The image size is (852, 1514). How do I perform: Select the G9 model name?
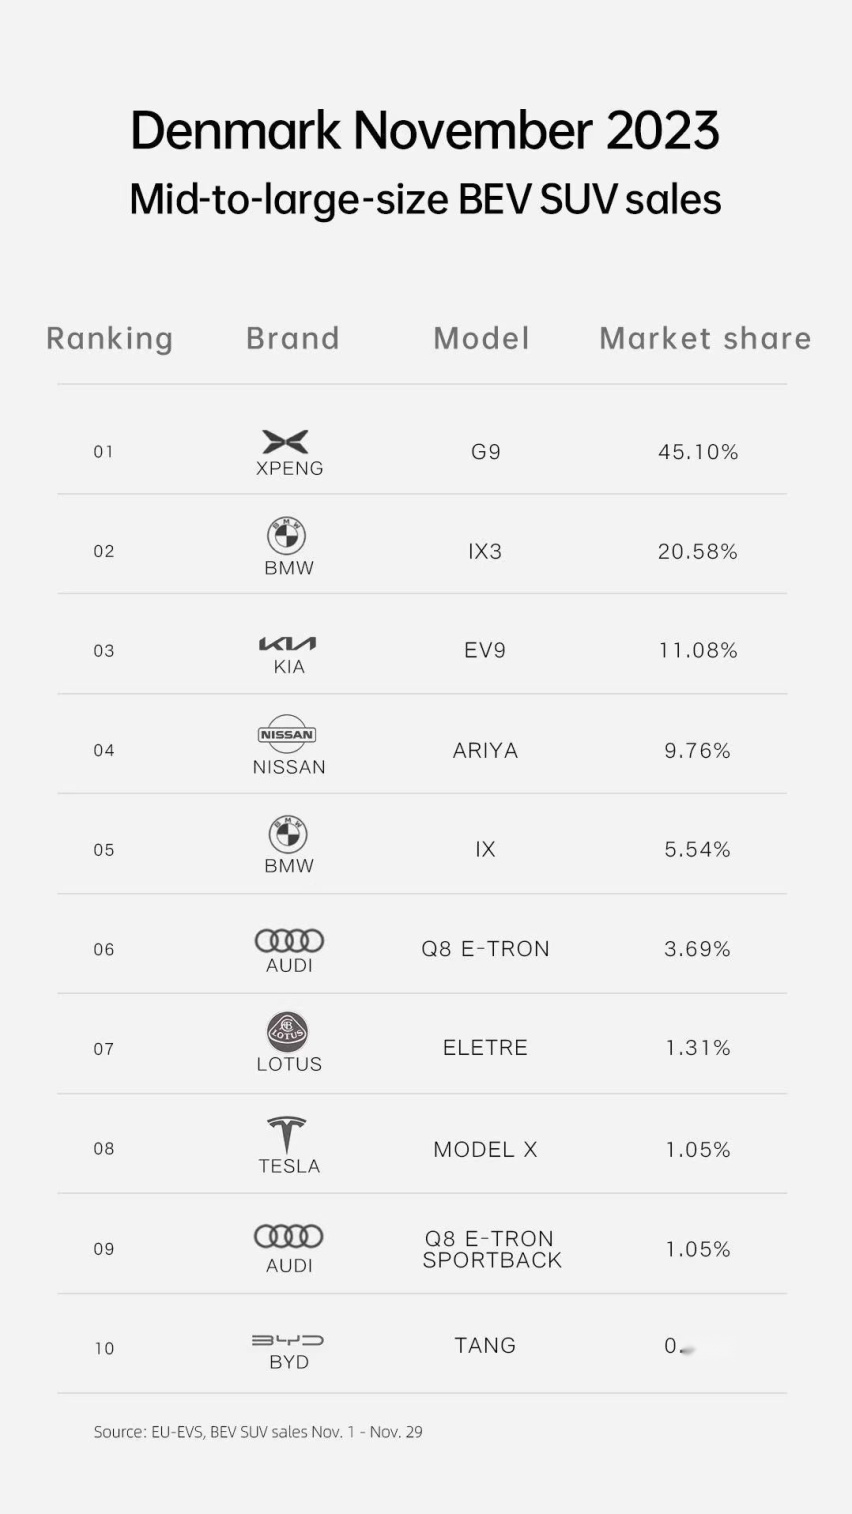click(x=486, y=452)
